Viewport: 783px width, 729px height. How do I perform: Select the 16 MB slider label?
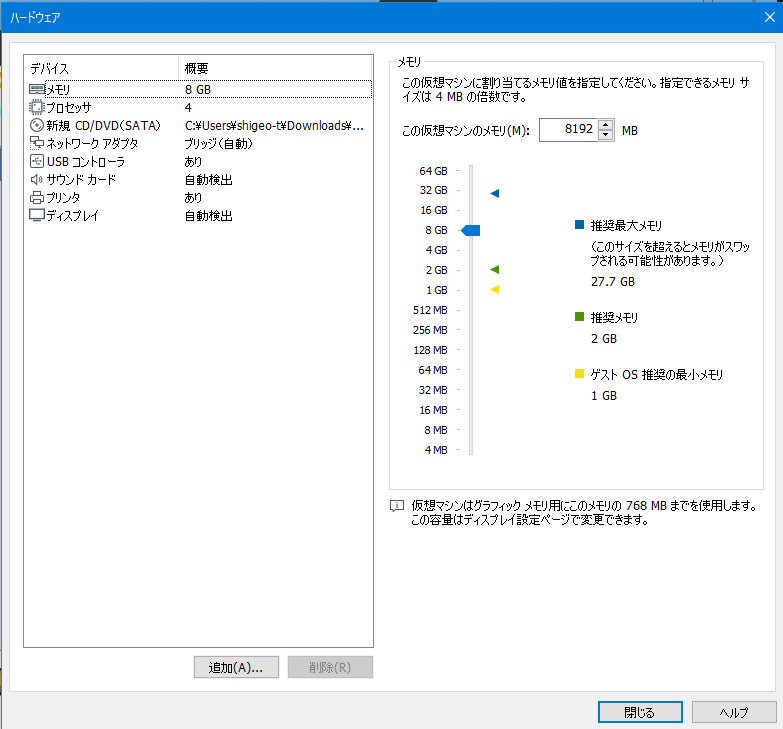pyautogui.click(x=433, y=410)
